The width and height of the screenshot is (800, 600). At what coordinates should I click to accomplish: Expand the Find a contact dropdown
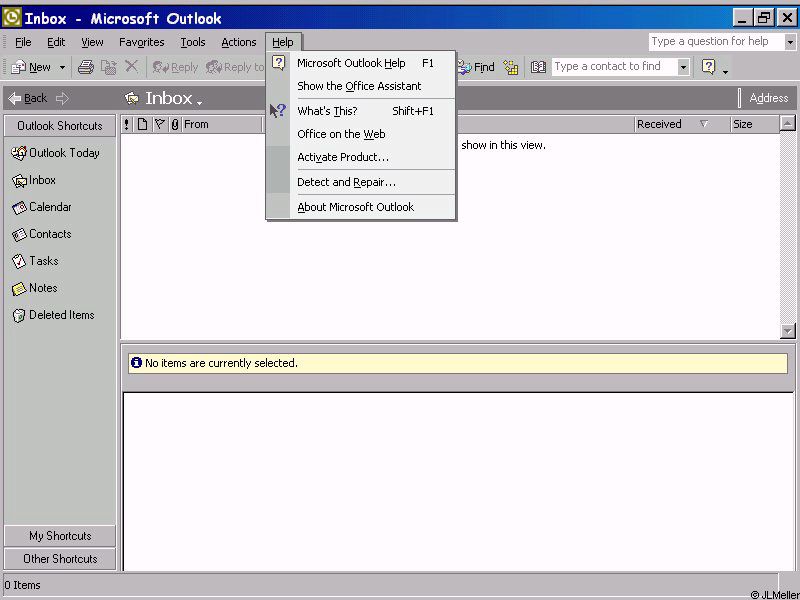point(683,67)
